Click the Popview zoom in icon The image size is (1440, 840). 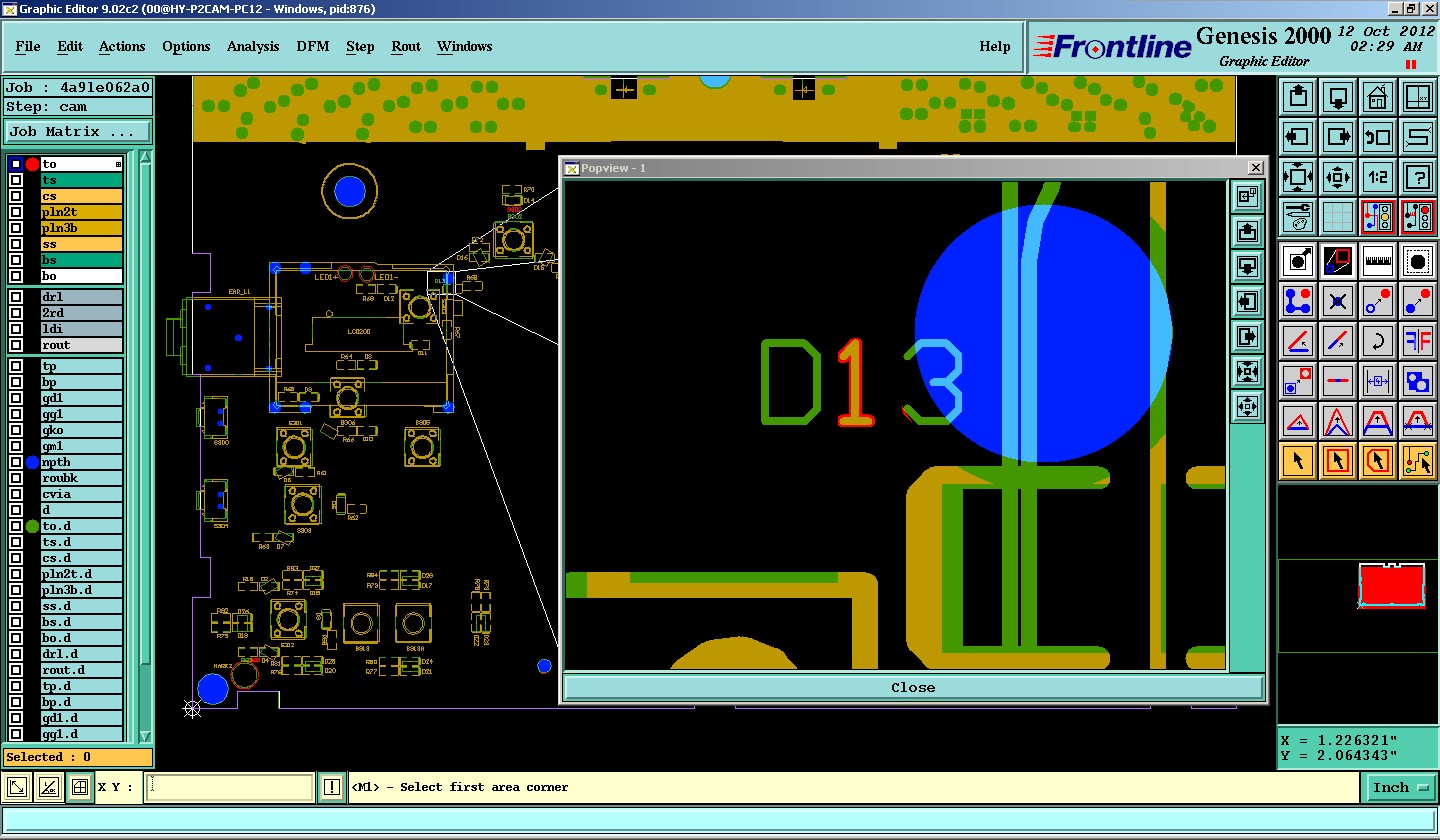pos(1247,371)
